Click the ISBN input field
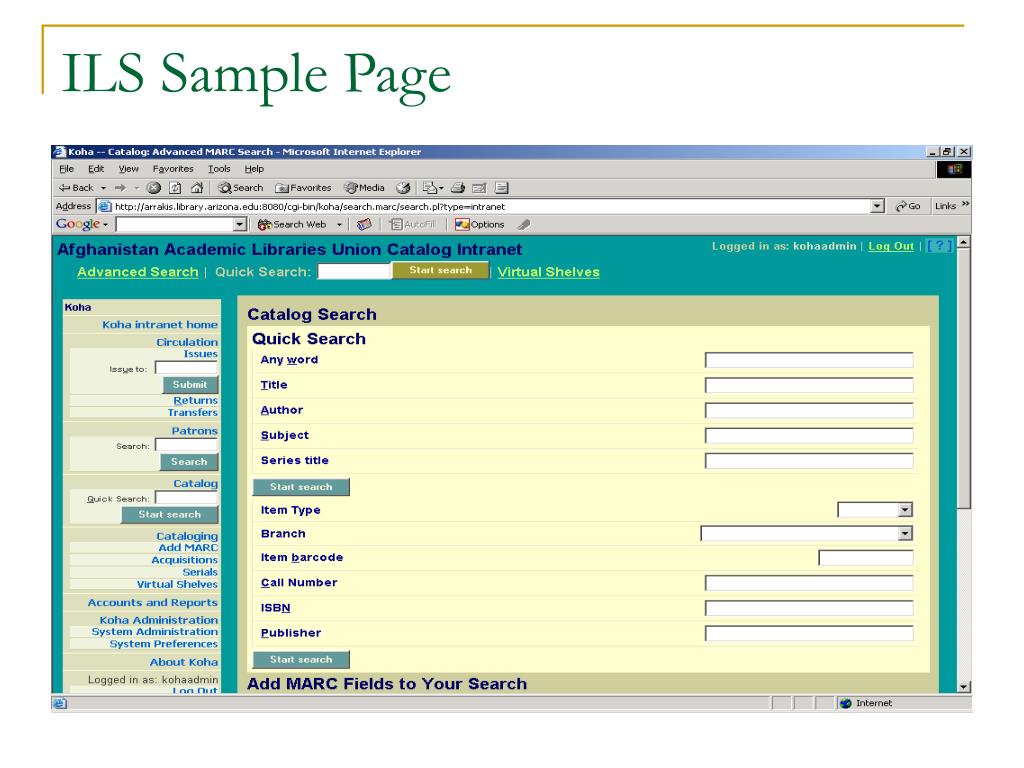The image size is (1024, 768). [809, 608]
